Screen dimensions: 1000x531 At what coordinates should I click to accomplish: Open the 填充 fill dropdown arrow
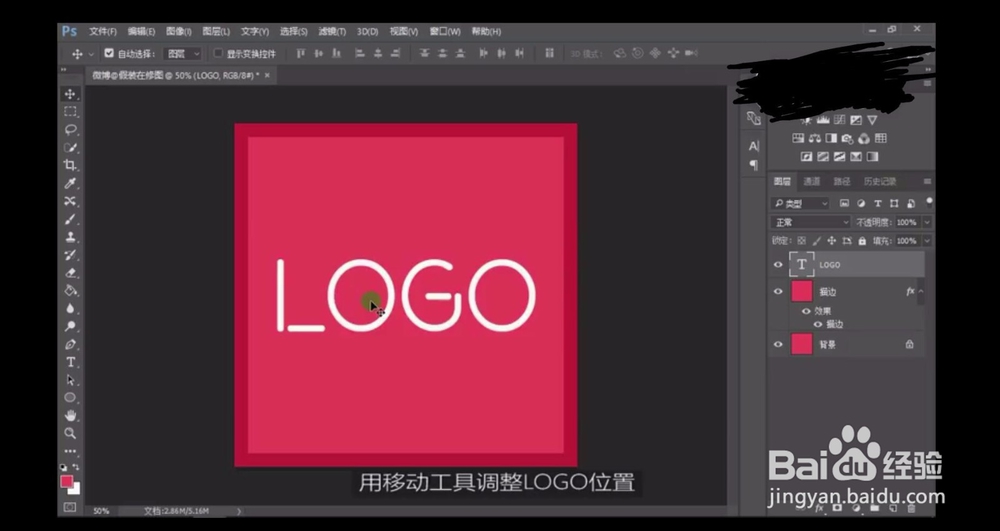click(x=927, y=241)
